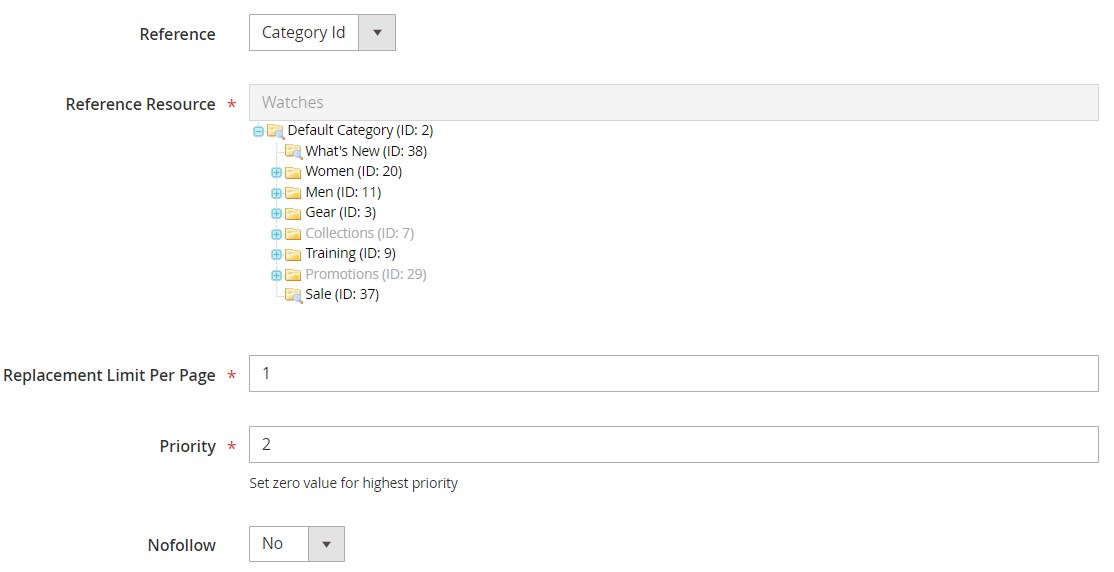This screenshot has width=1114, height=572.
Task: Select the Men (ID: 11) category label
Action: [343, 192]
